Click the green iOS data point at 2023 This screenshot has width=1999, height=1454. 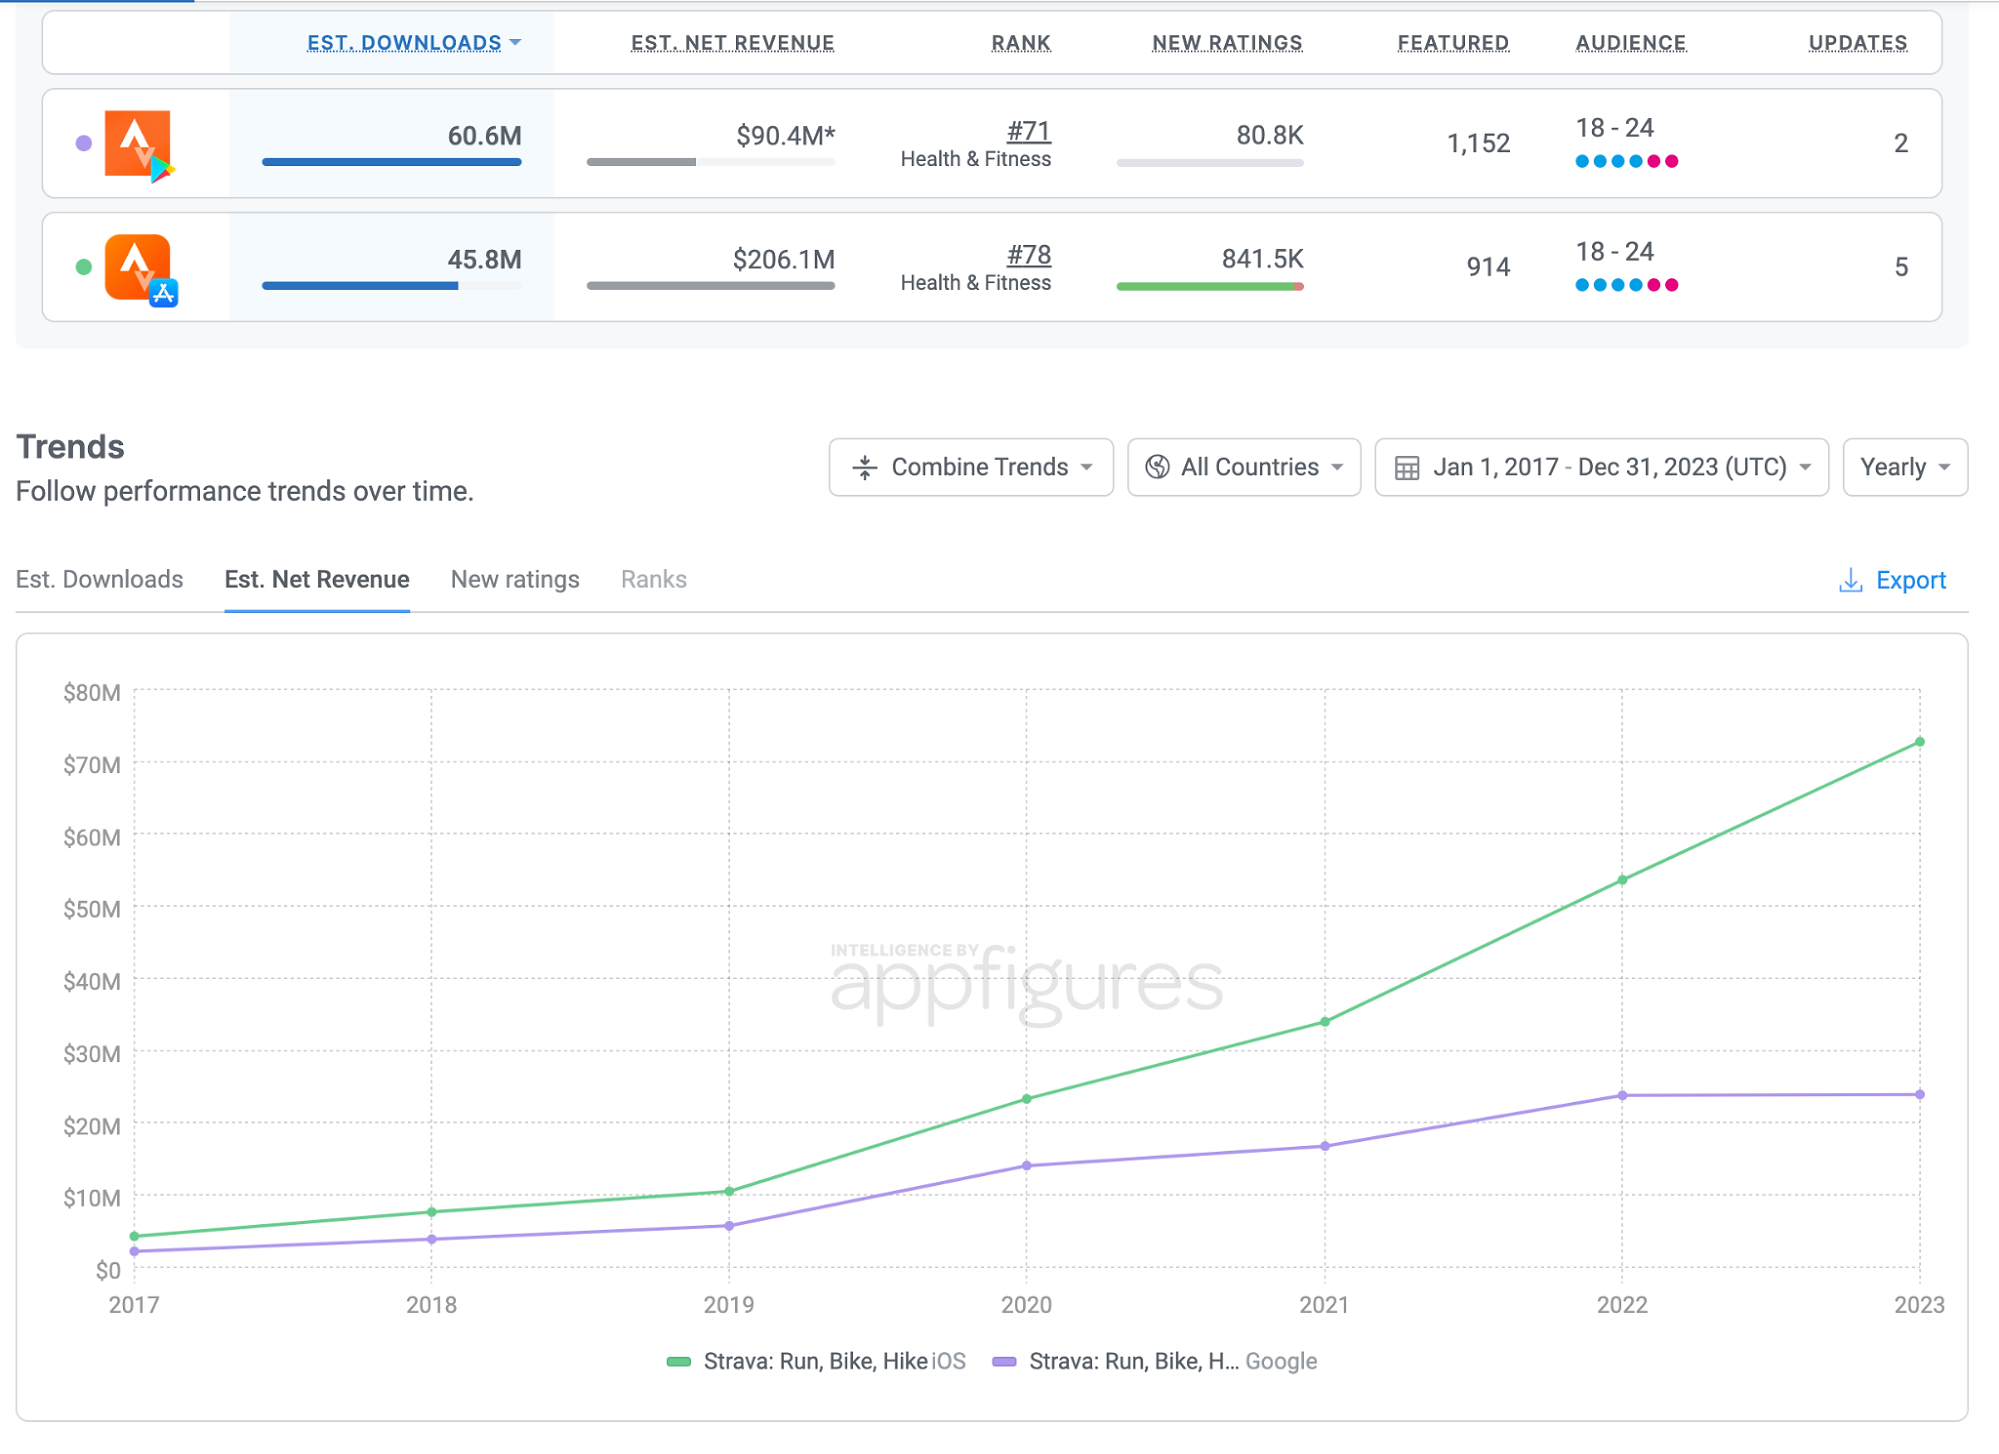click(1920, 742)
